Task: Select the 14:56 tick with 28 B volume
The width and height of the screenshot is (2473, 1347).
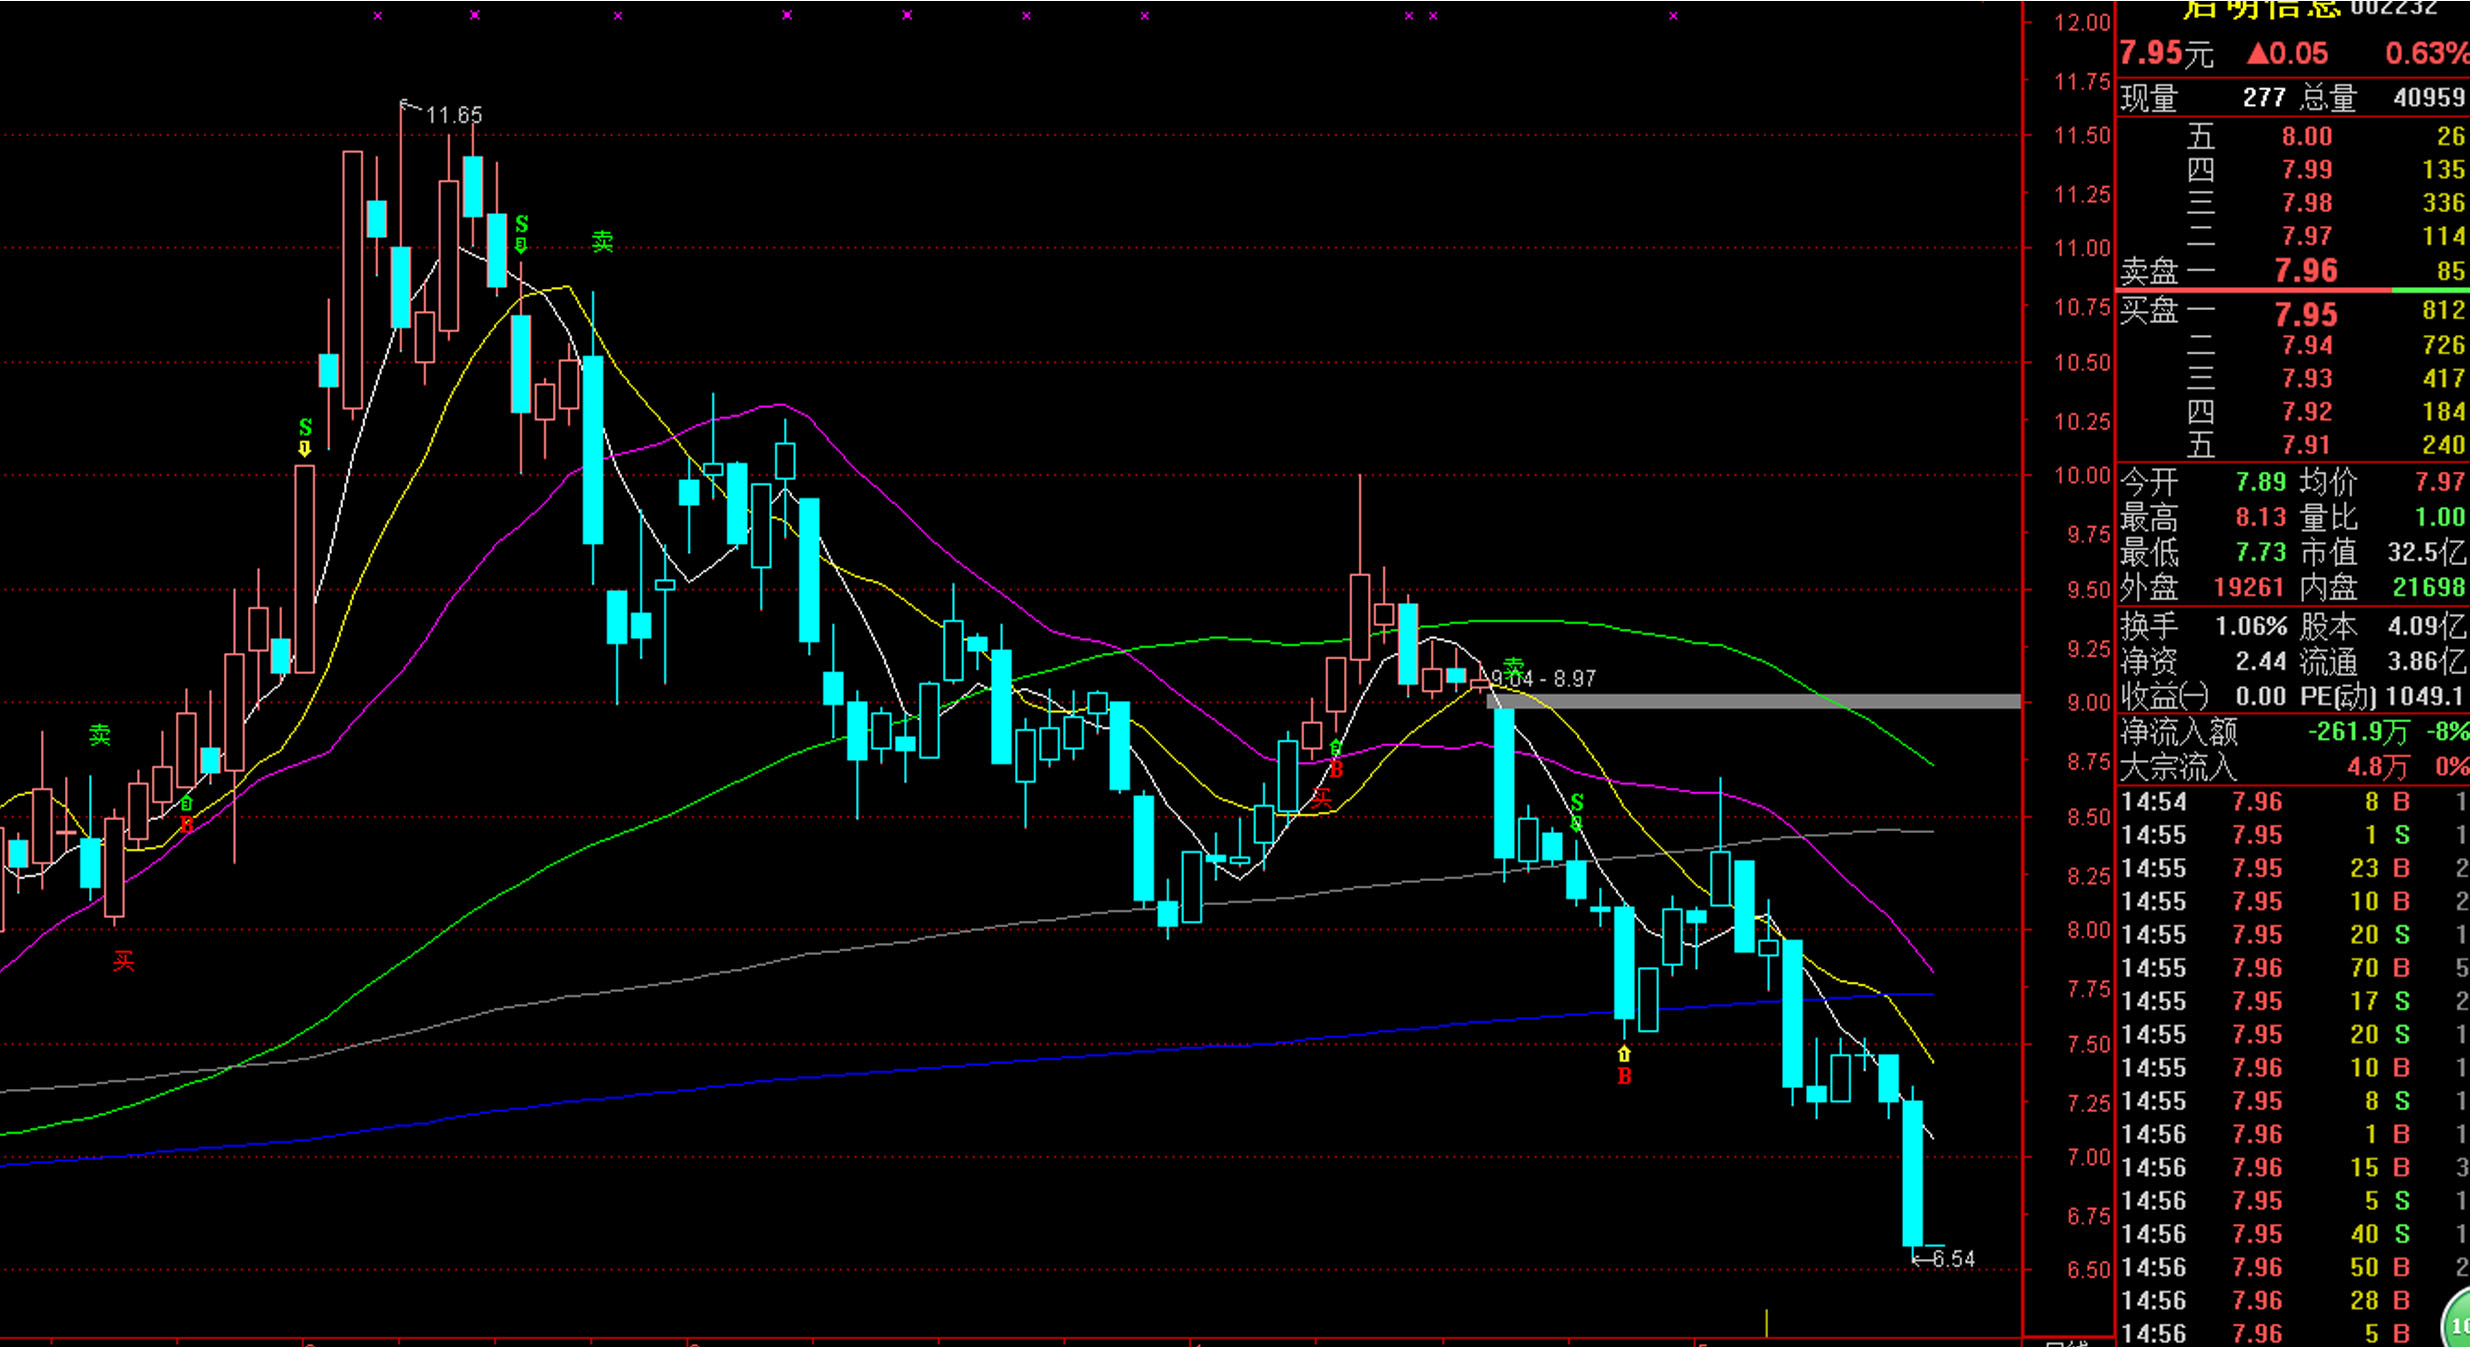Action: click(2294, 1301)
